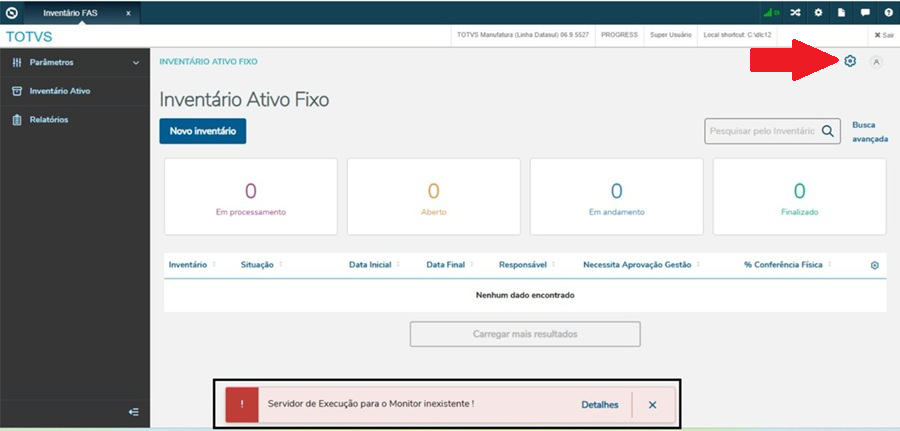This screenshot has height=431, width=900.
Task: Click the green connection signal indicator
Action: point(771,13)
